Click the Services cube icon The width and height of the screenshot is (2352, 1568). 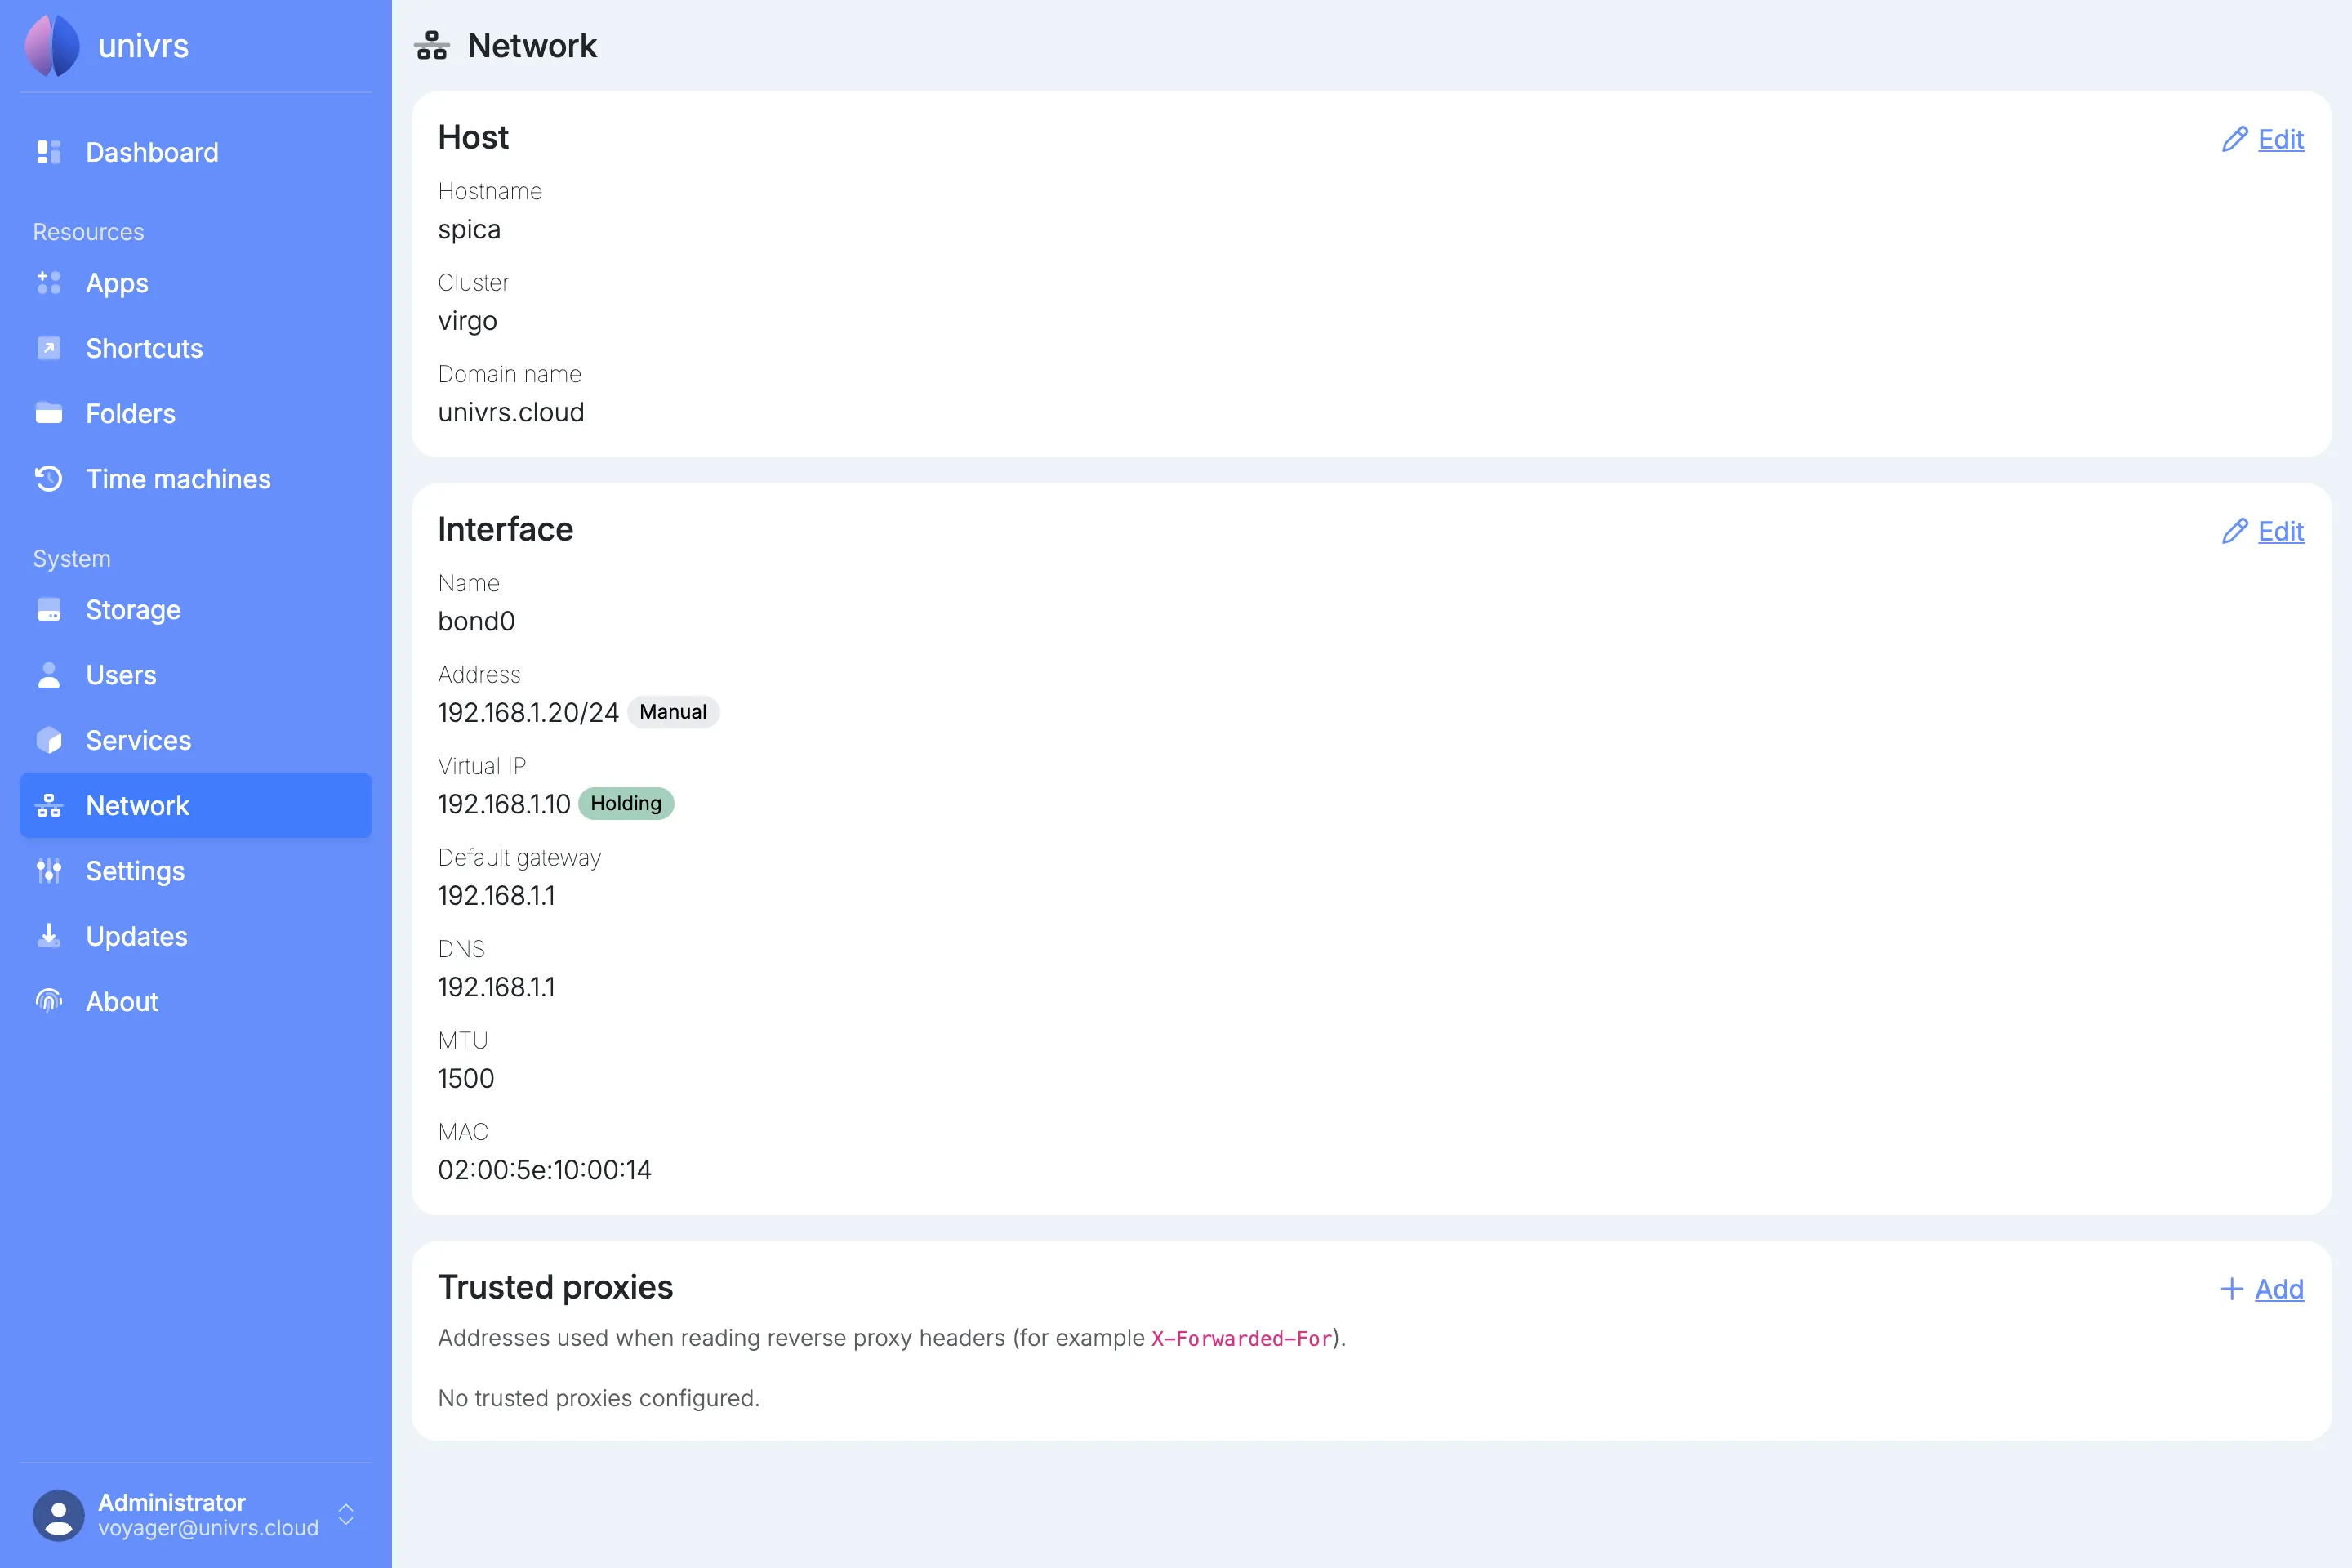point(49,740)
